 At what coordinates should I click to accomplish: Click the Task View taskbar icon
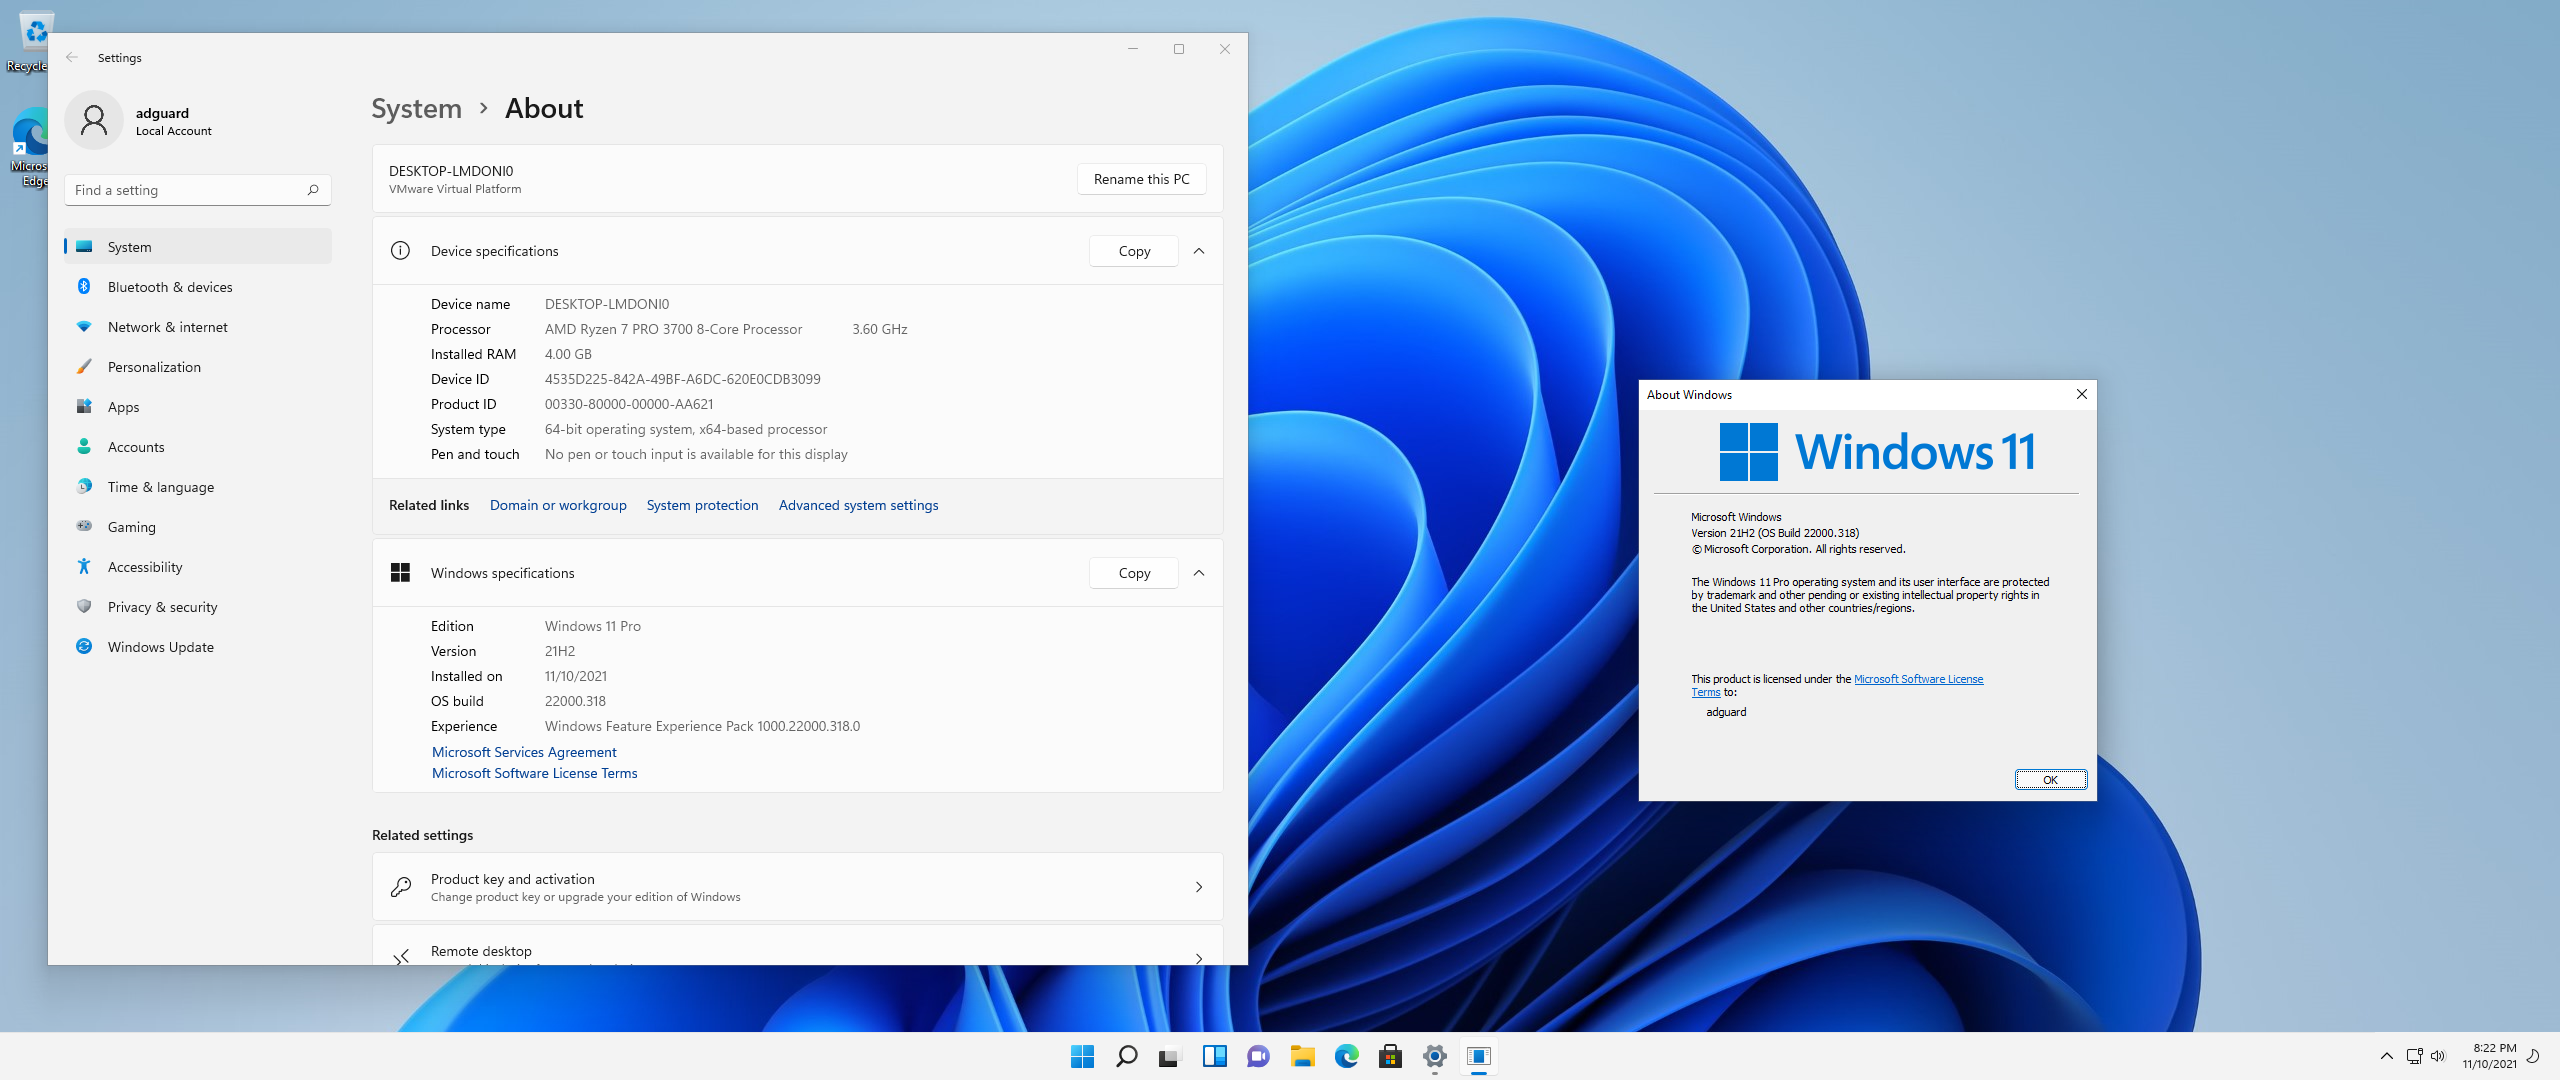pos(1169,1056)
